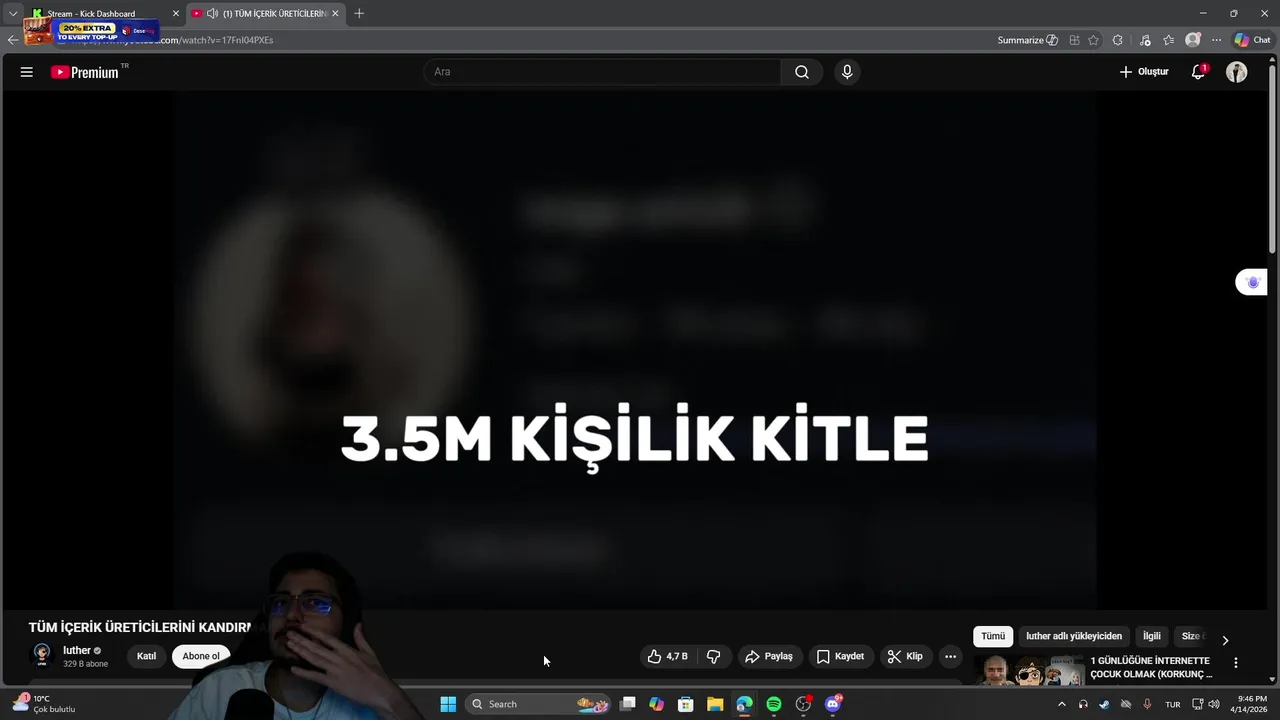Open File Explorer from taskbar
1280x720 pixels.
tap(715, 704)
